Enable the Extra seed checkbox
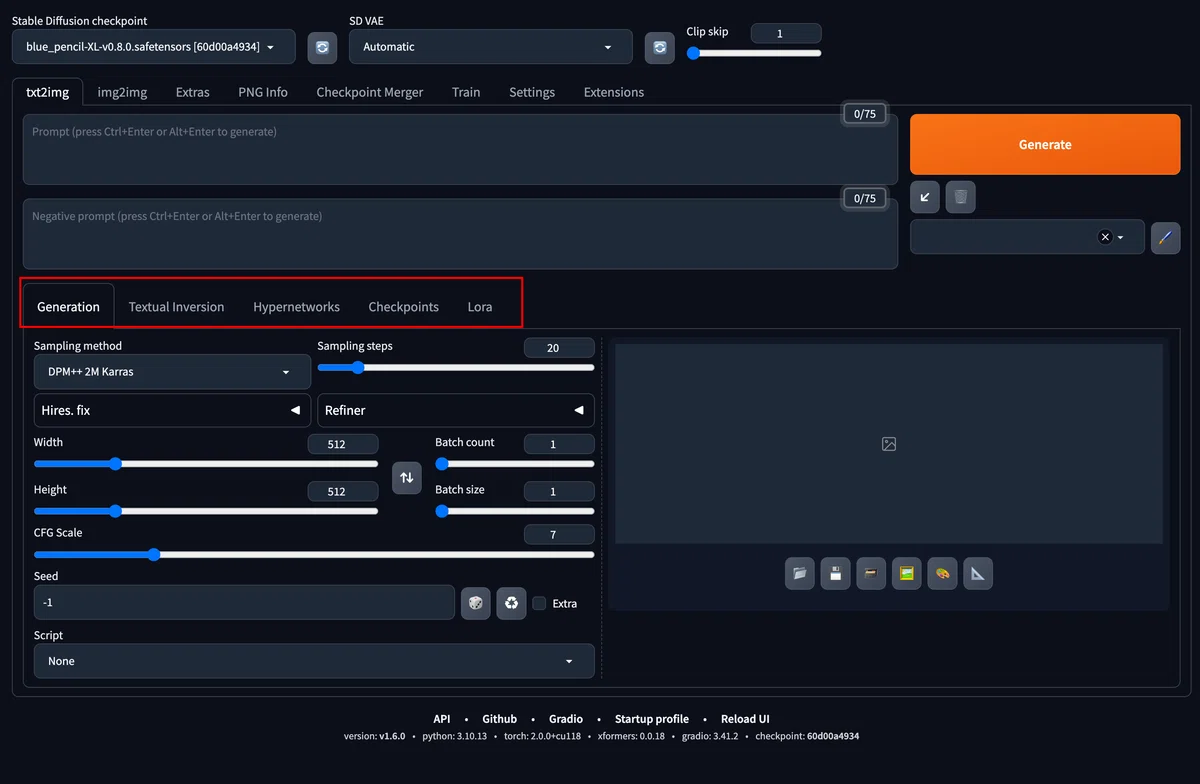 [x=540, y=603]
